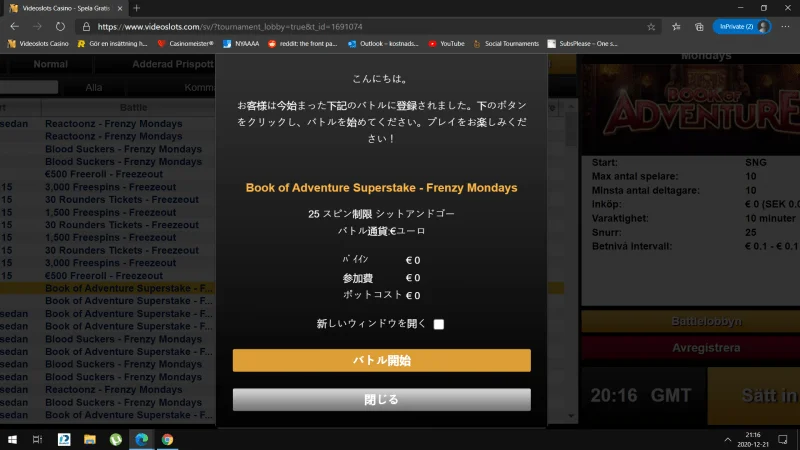Viewport: 800px width, 450px height.
Task: Open the Favorites list icon
Action: pos(676,27)
